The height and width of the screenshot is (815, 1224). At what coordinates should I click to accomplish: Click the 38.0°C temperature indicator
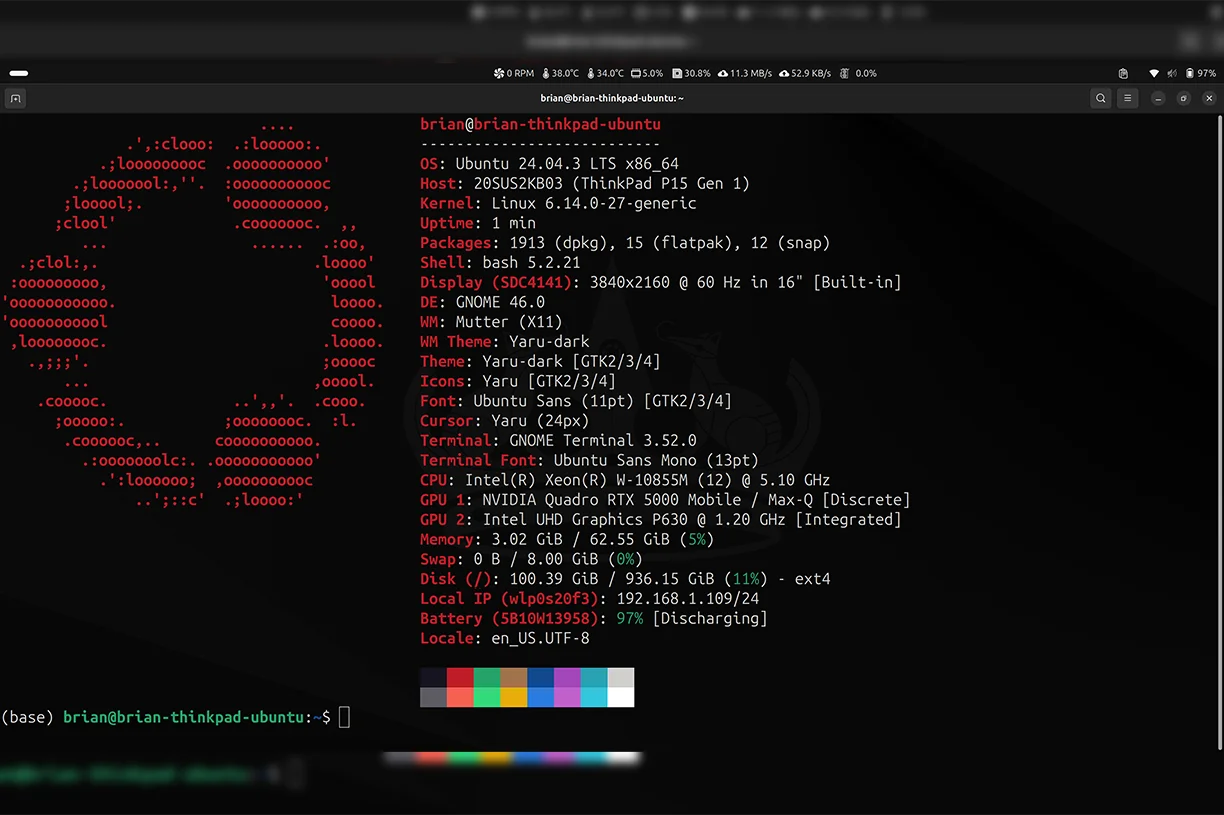tap(560, 73)
